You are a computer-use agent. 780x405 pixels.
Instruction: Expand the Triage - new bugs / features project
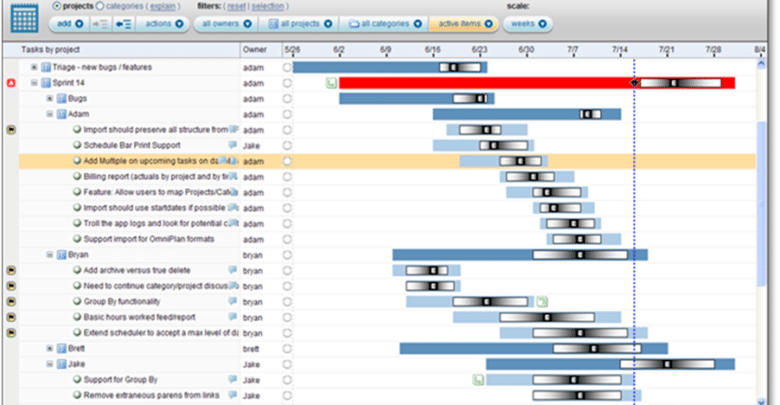click(x=34, y=67)
